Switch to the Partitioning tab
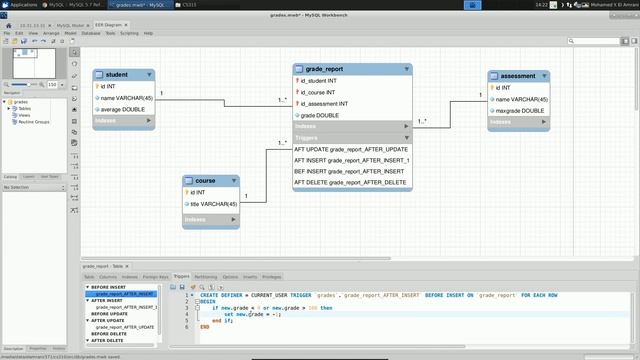The height and width of the screenshot is (360, 640). tap(206, 277)
